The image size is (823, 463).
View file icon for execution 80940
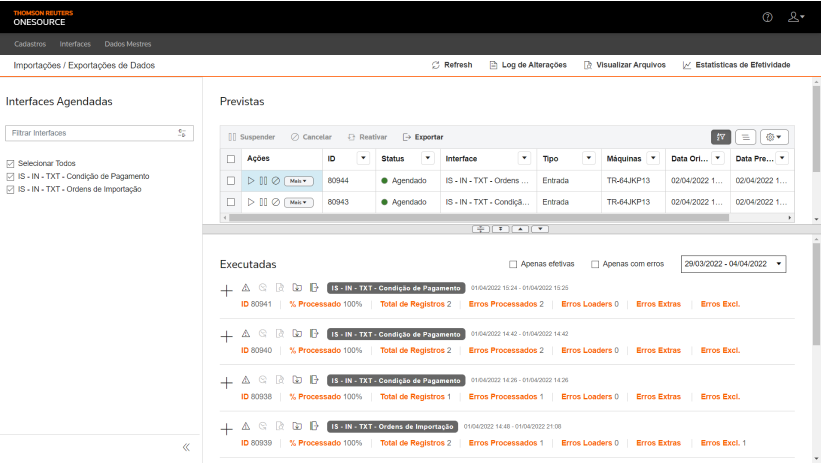(x=280, y=334)
